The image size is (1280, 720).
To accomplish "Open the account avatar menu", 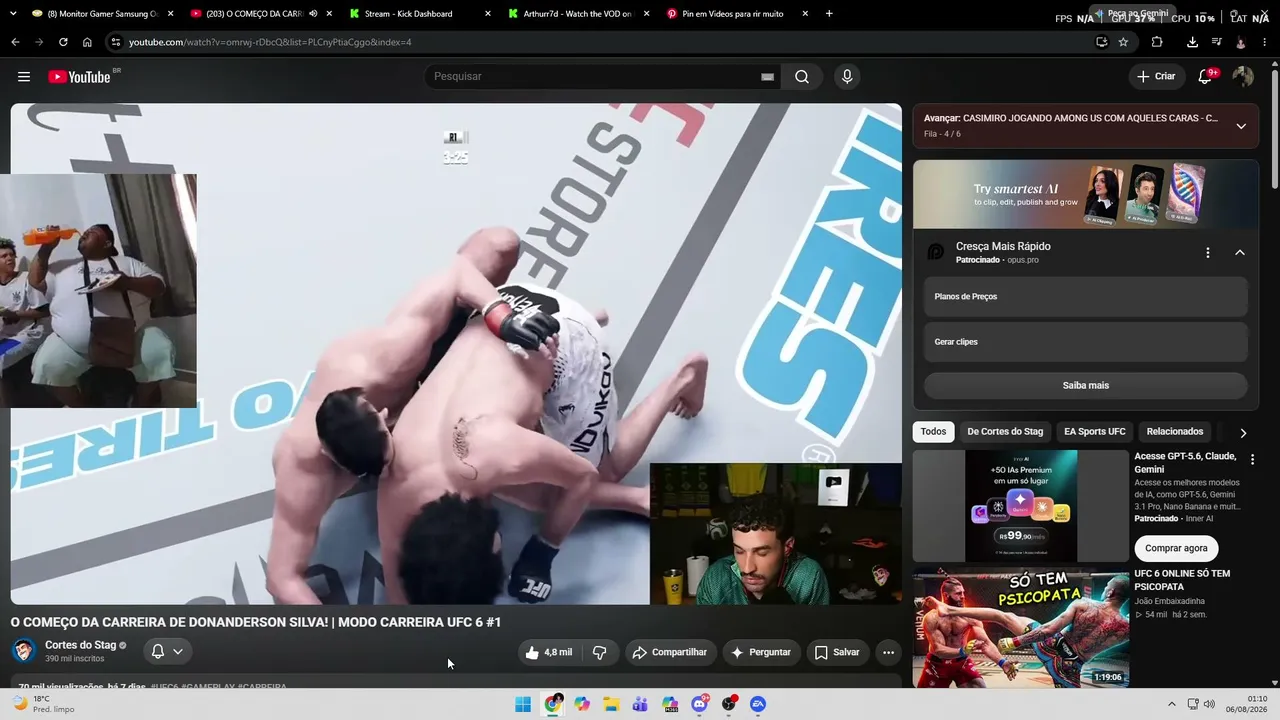I will click(1243, 77).
